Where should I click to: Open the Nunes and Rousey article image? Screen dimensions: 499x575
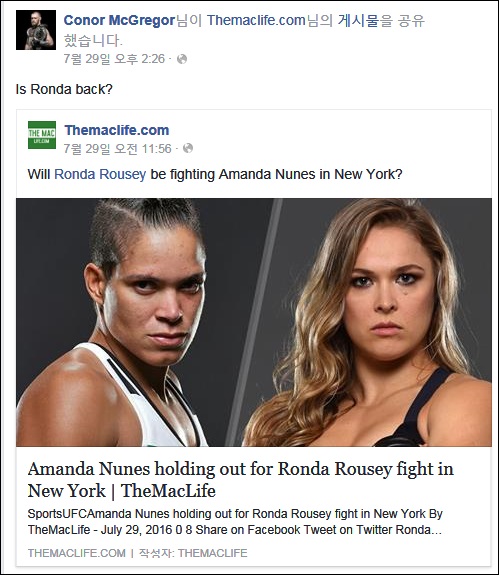[x=254, y=322]
